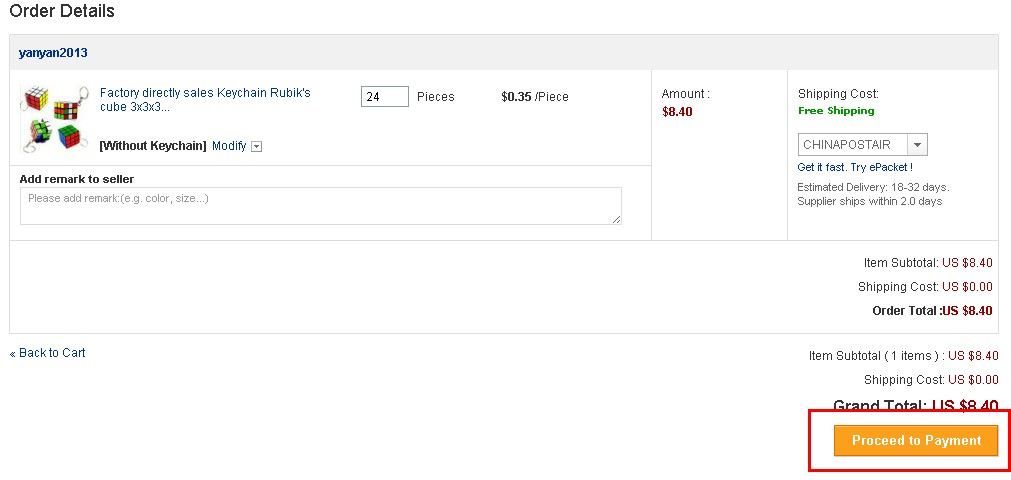Click the remark box resize handle

point(616,219)
